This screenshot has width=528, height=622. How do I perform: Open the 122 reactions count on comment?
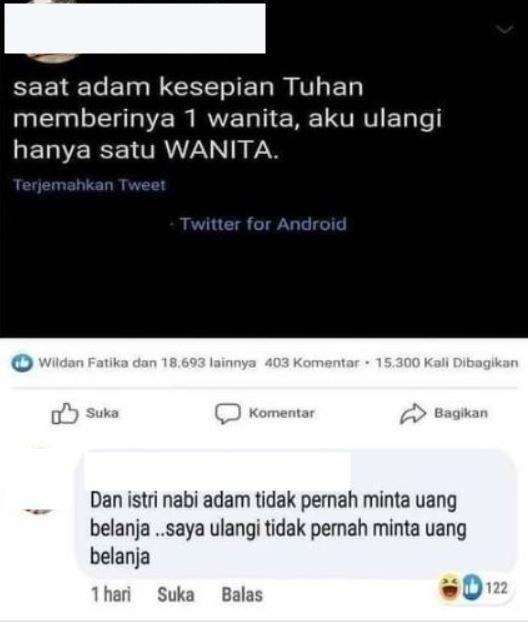point(497,588)
